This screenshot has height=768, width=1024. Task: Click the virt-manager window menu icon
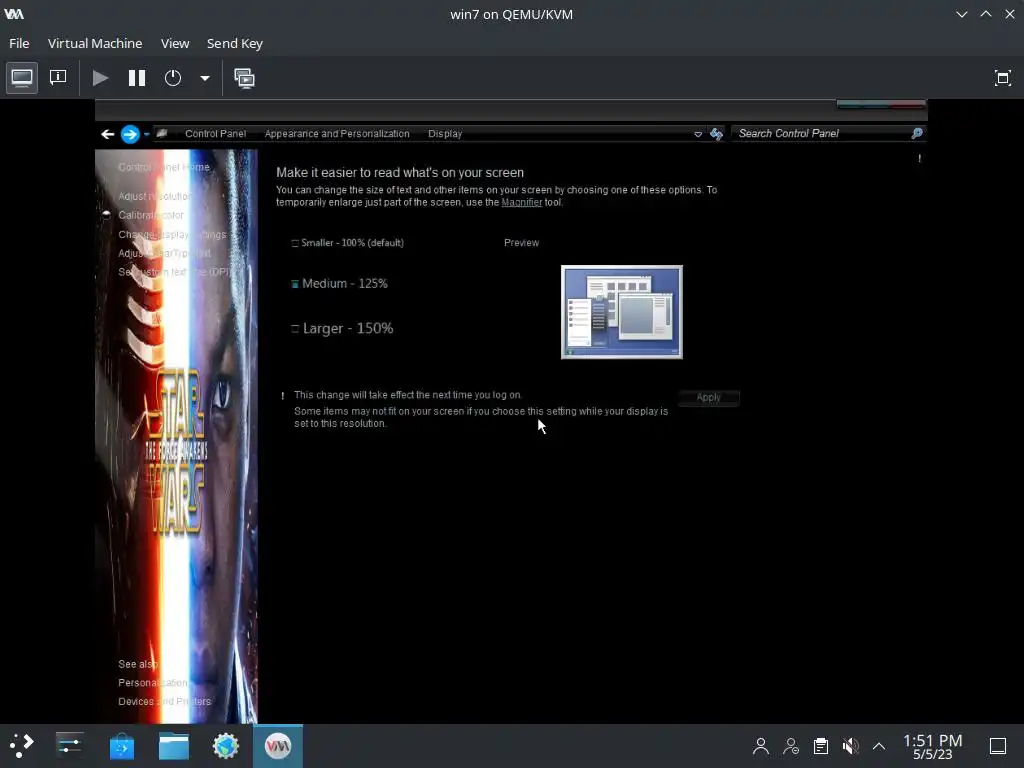click(14, 14)
